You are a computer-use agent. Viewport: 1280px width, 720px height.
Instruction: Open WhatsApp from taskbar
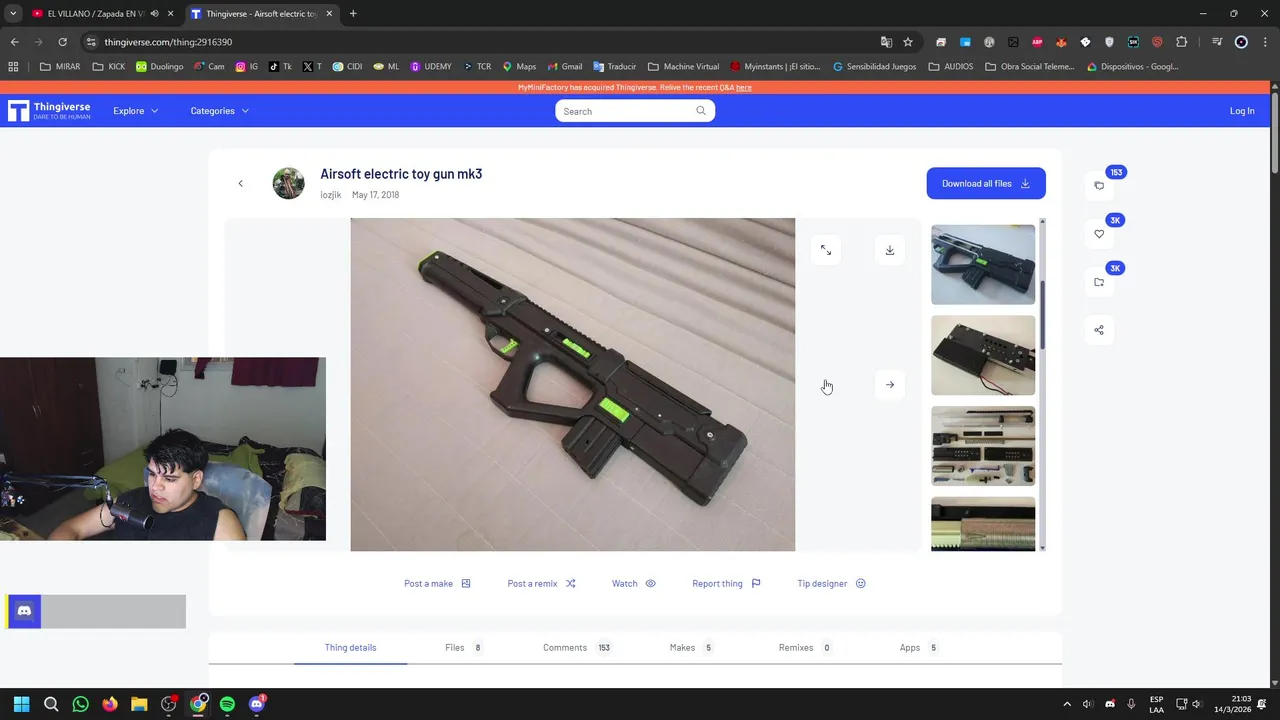click(x=81, y=704)
